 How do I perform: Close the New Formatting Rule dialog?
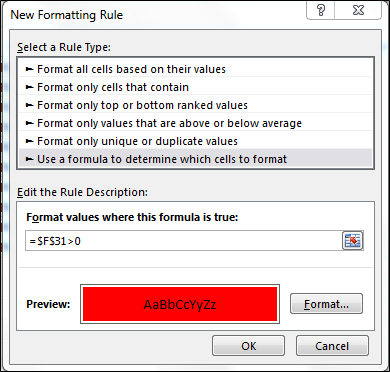[358, 12]
